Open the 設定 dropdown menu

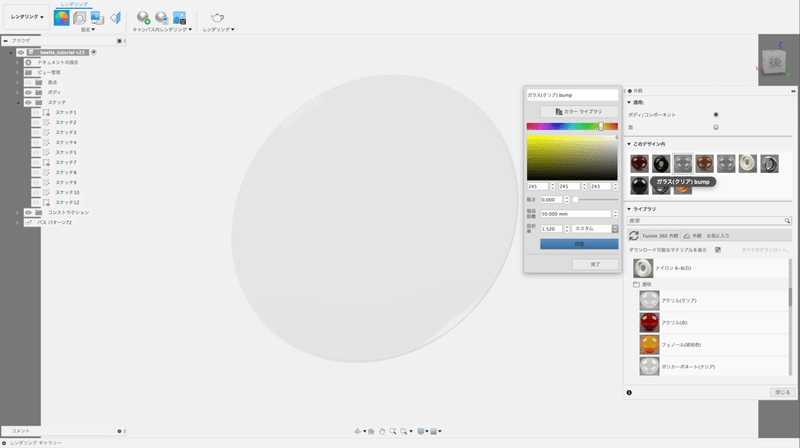pos(88,30)
